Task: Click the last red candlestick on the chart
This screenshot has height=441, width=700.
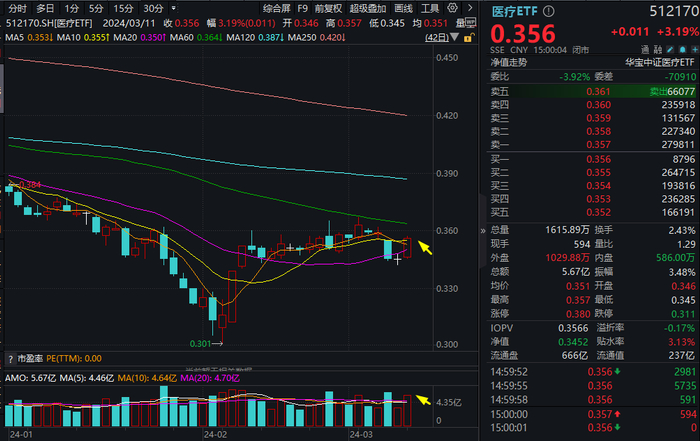Action: click(407, 248)
